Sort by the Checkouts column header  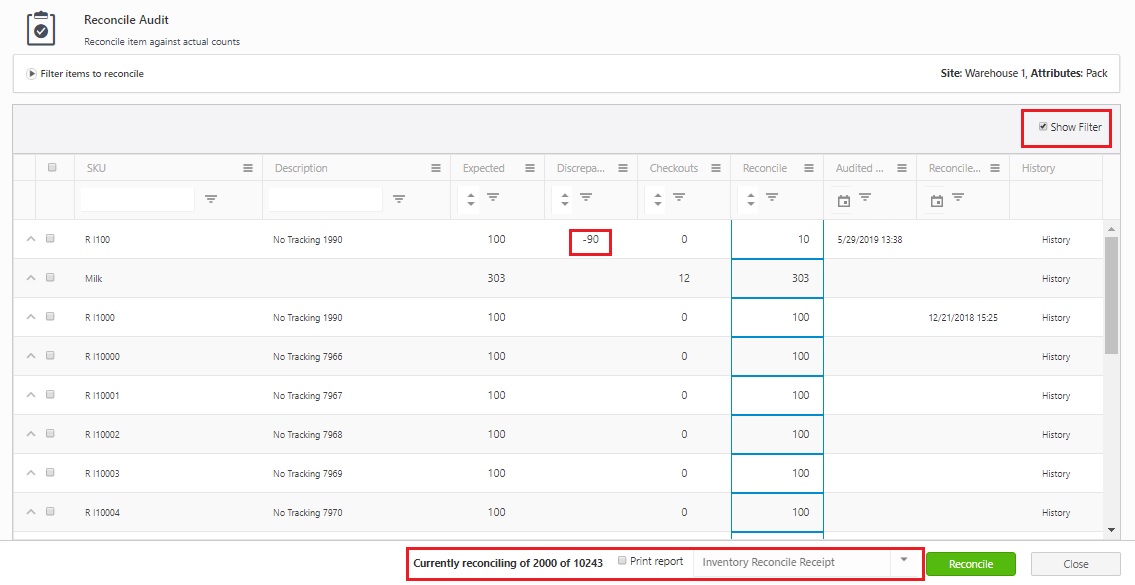674,168
